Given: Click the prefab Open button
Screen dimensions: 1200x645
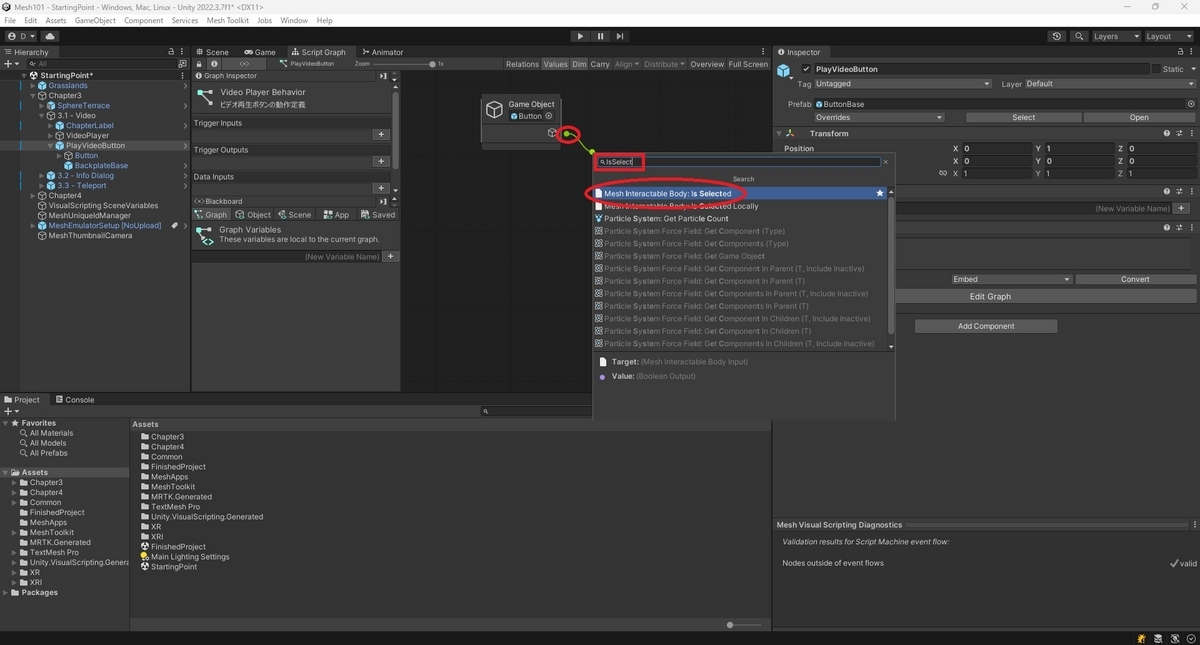Looking at the screenshot, I should coord(1139,118).
